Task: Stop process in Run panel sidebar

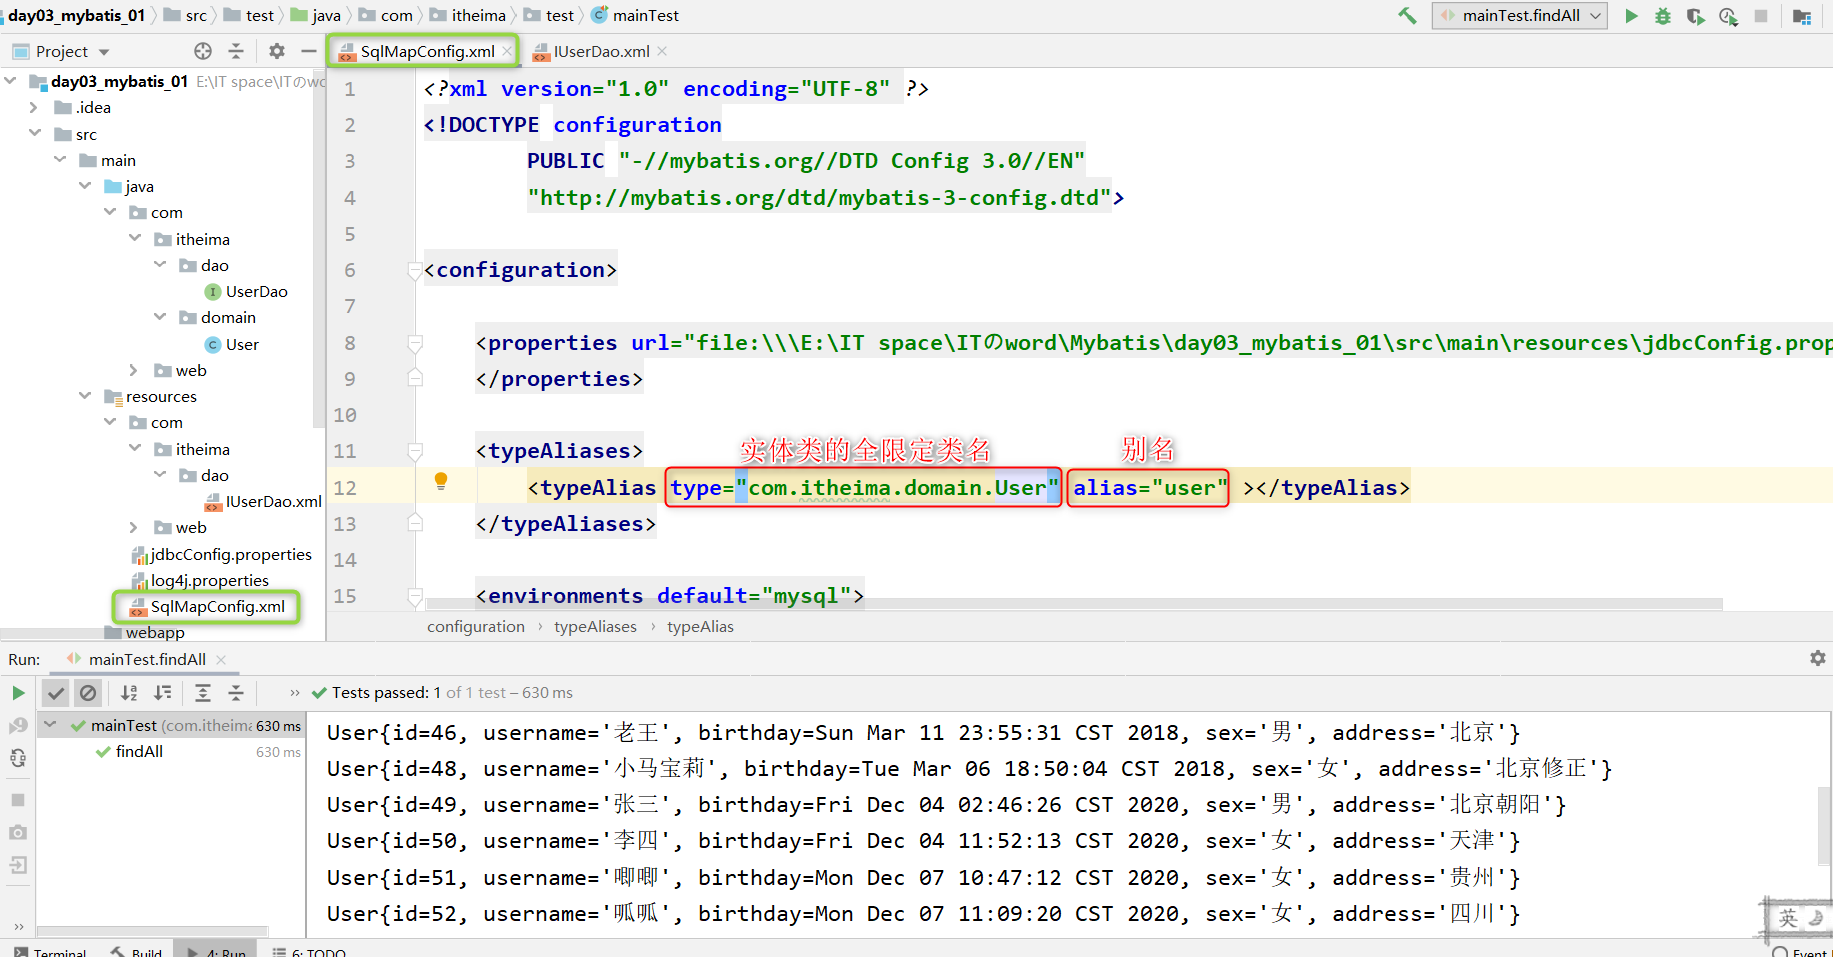Action: point(18,800)
